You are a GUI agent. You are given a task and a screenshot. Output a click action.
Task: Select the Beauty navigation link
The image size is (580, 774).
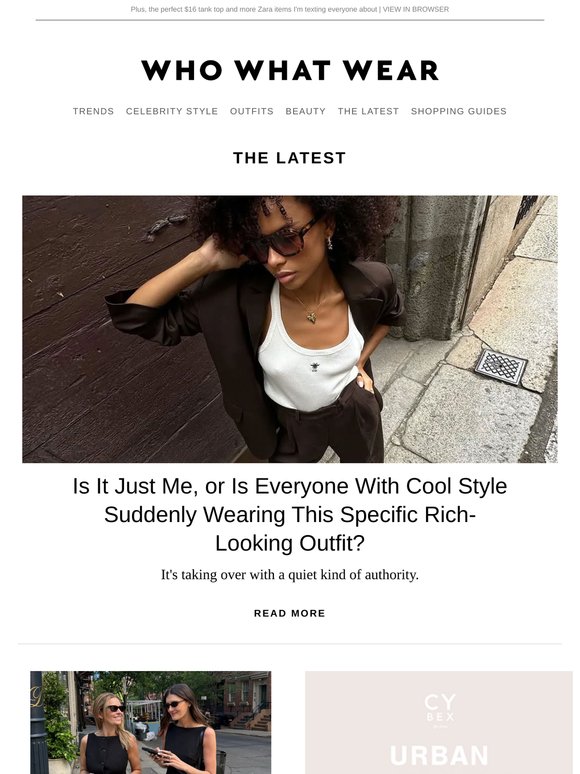(x=306, y=111)
